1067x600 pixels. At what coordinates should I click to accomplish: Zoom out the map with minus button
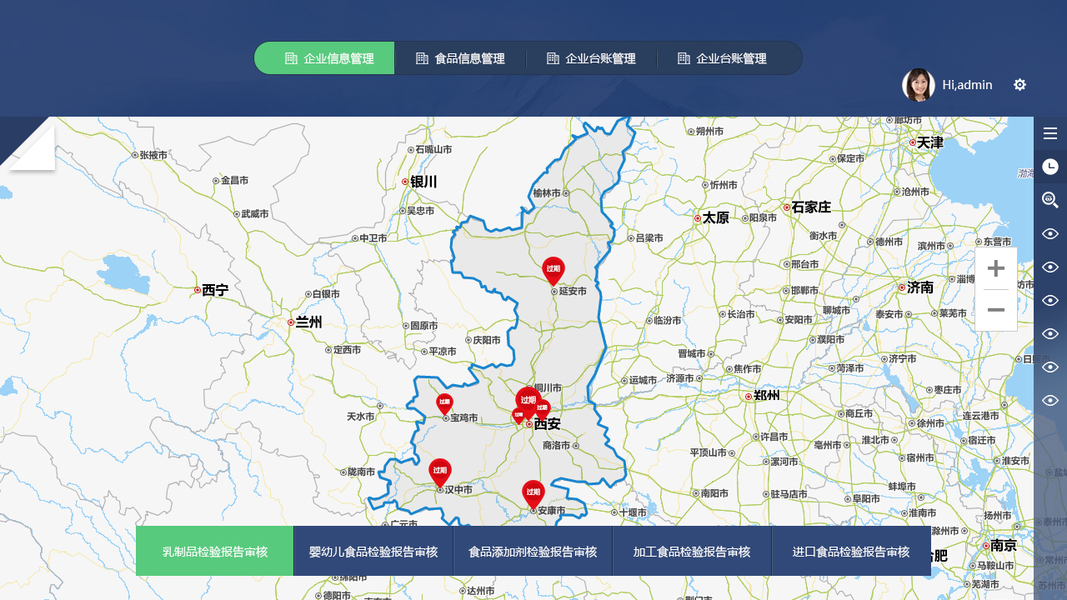point(996,310)
